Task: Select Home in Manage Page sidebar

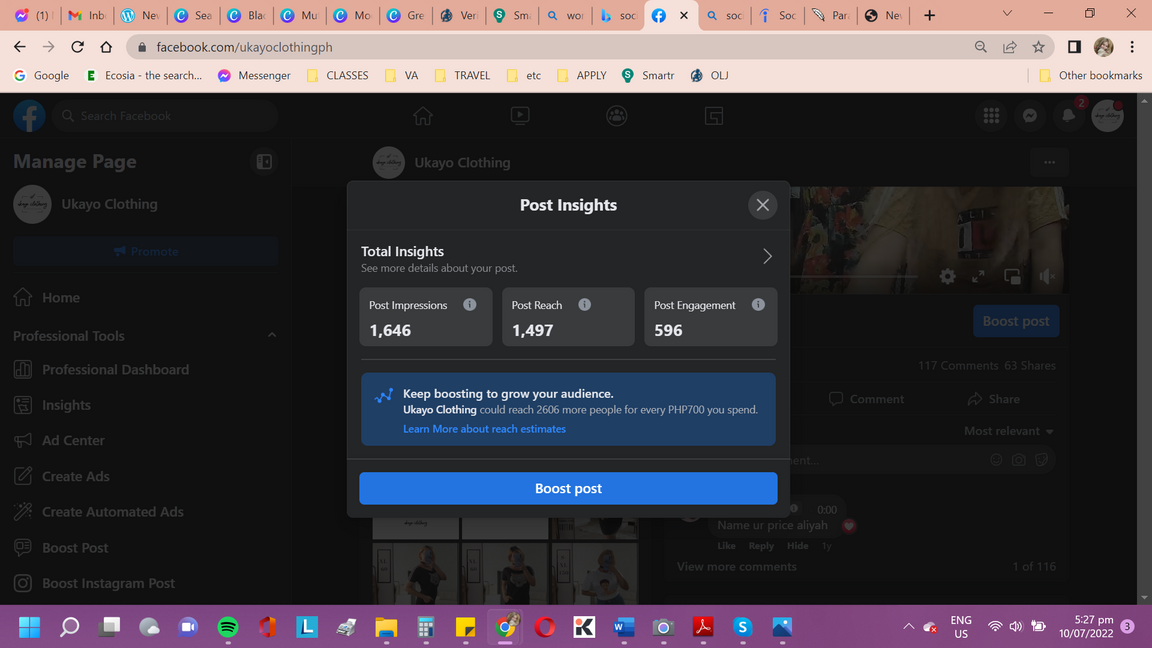Action: point(145,298)
